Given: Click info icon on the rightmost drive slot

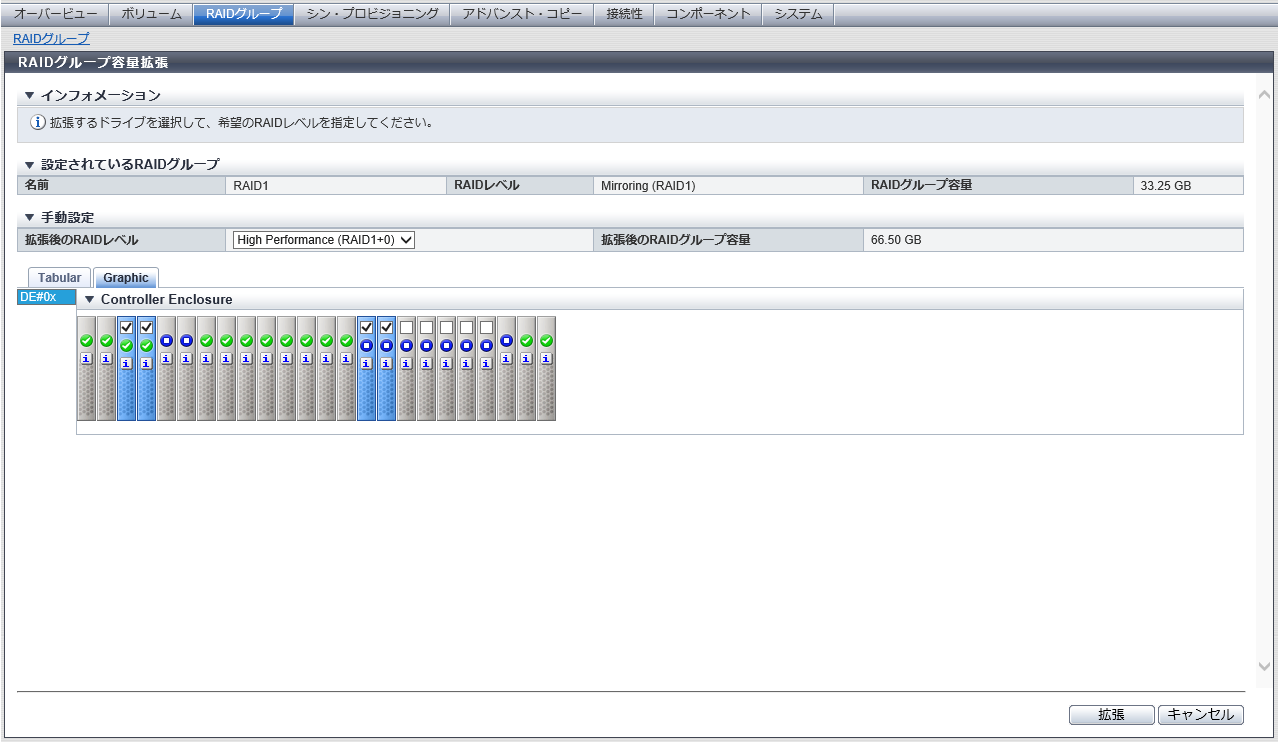Looking at the screenshot, I should click(546, 359).
